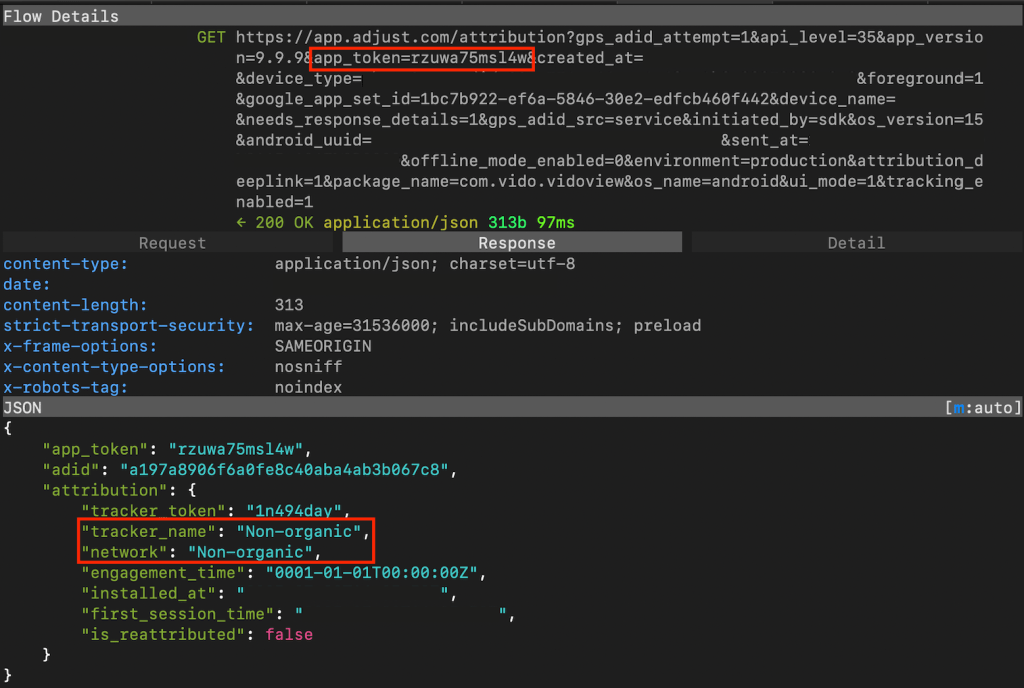Viewport: 1024px width, 688px height.
Task: Click the GET method label
Action: pyautogui.click(x=211, y=38)
